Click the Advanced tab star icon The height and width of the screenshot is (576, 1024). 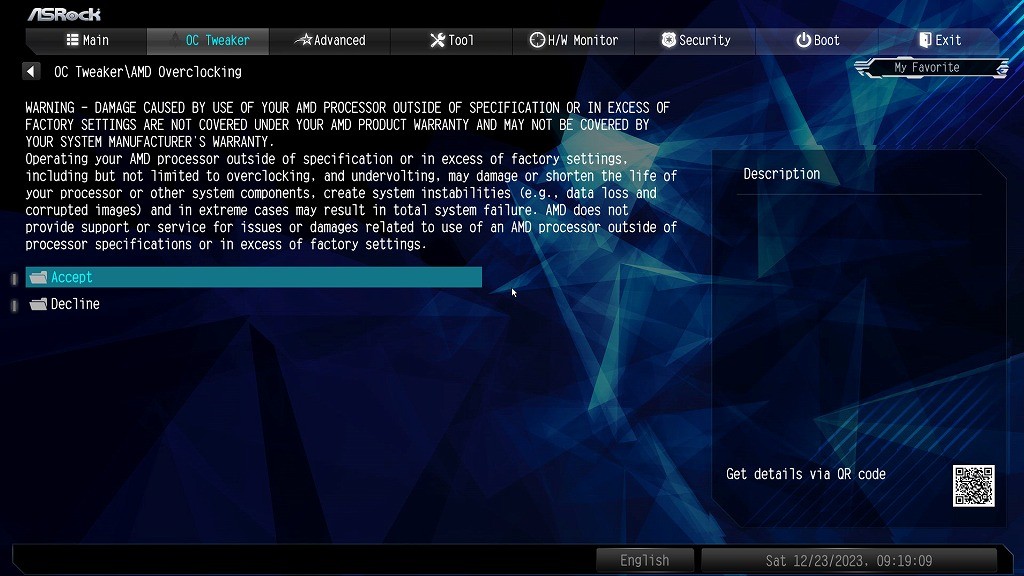304,40
